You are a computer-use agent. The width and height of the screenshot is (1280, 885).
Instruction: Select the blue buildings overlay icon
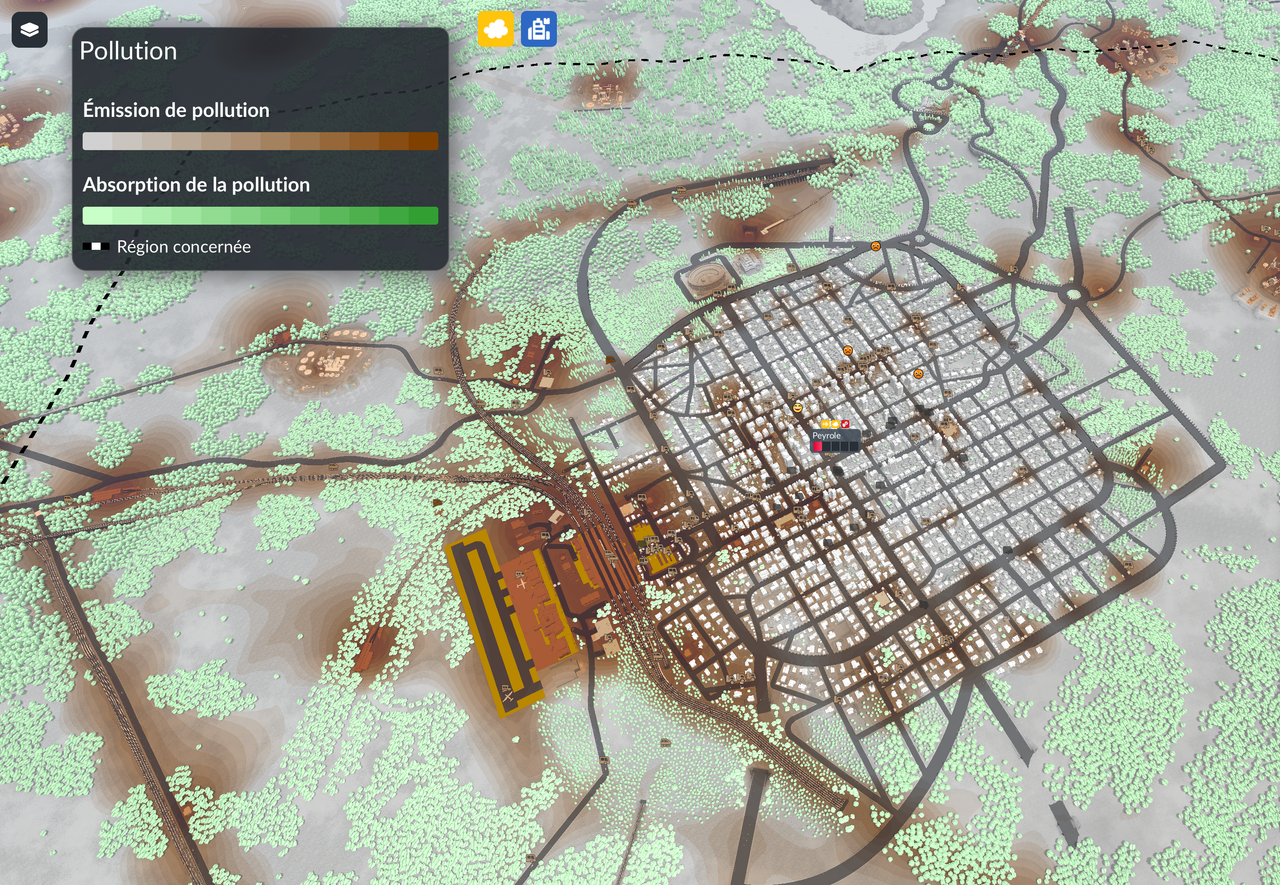539,29
